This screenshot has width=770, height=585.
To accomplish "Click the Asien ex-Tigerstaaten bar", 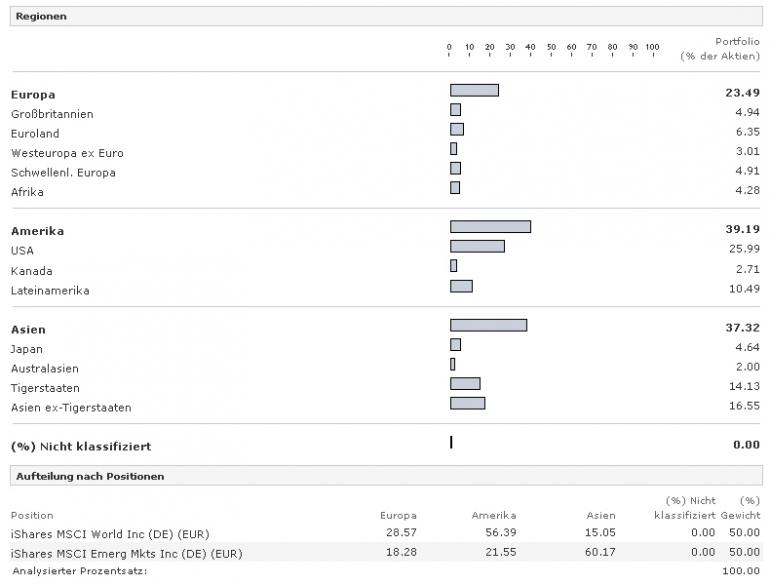I will 467,403.
